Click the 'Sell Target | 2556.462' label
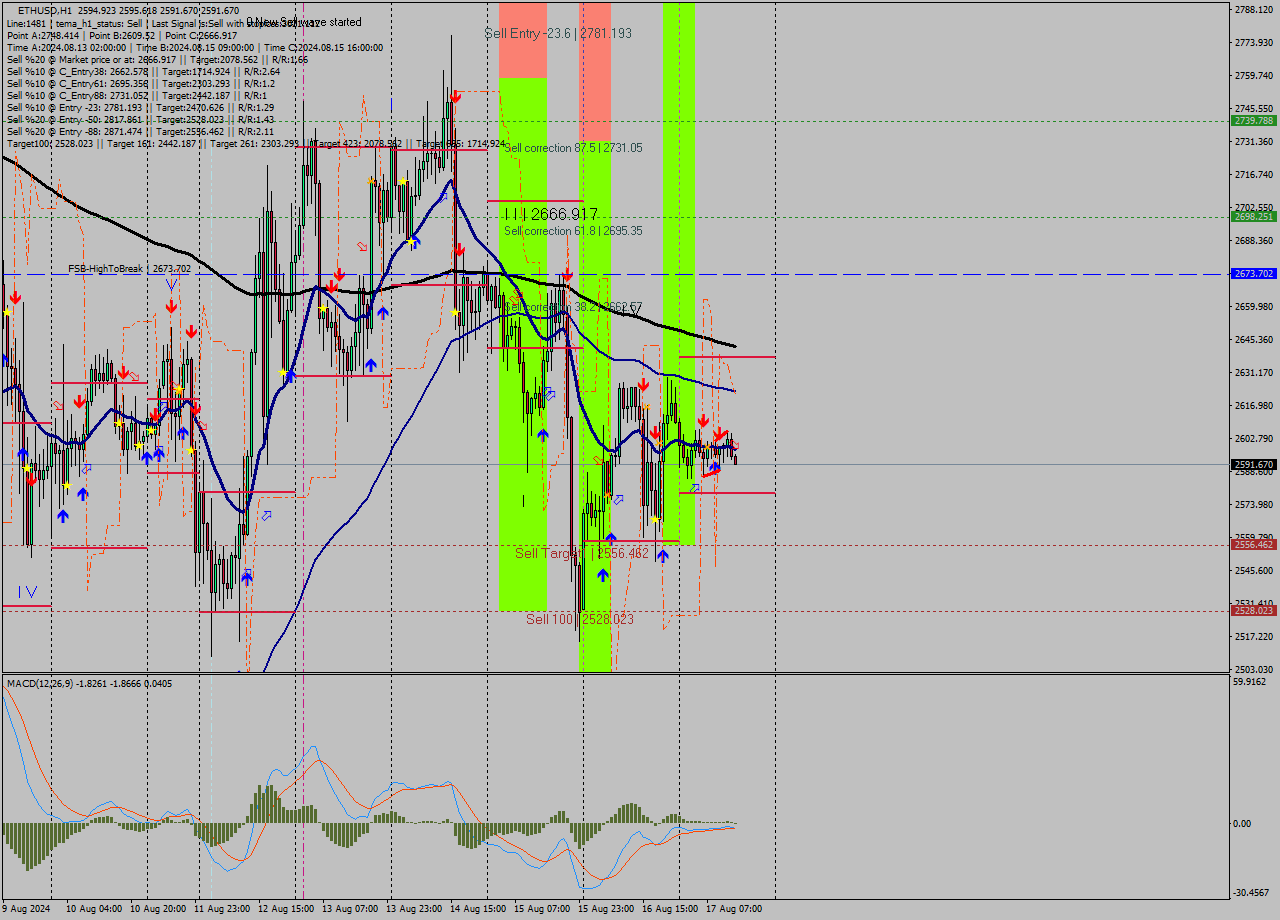The image size is (1280, 920). point(582,553)
